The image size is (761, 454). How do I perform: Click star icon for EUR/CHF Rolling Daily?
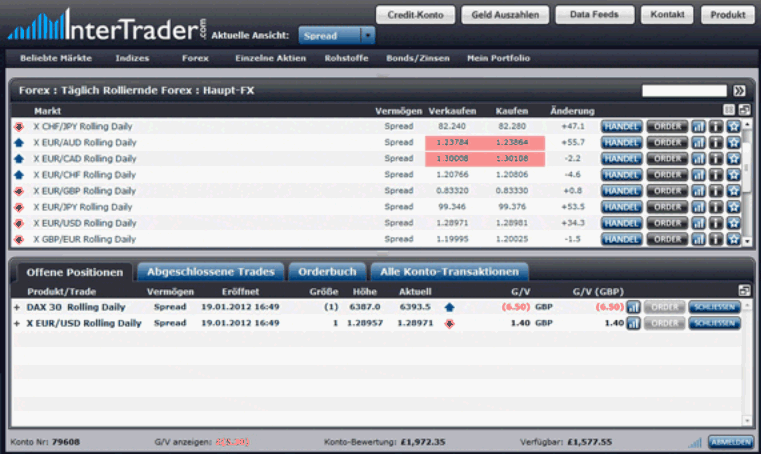[733, 175]
